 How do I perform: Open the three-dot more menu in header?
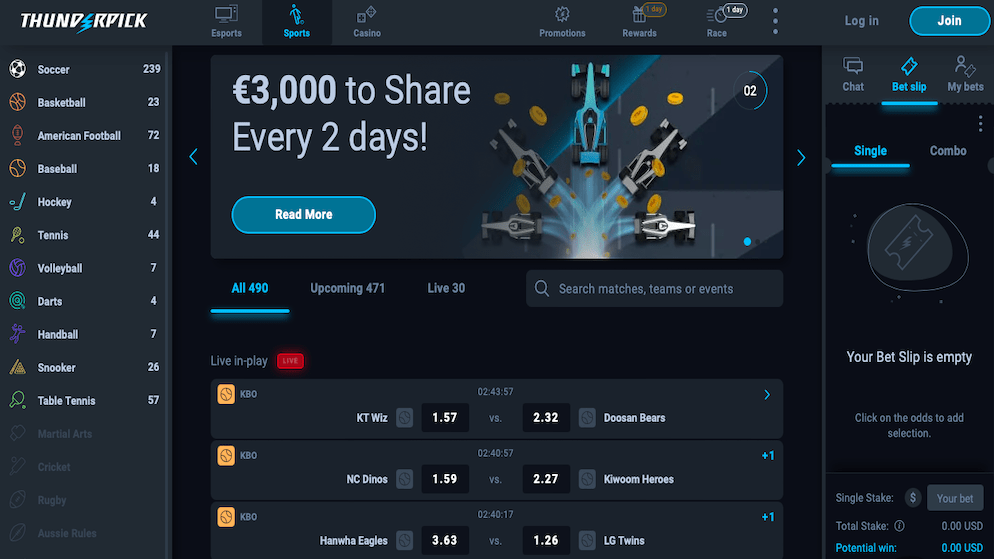click(x=775, y=21)
